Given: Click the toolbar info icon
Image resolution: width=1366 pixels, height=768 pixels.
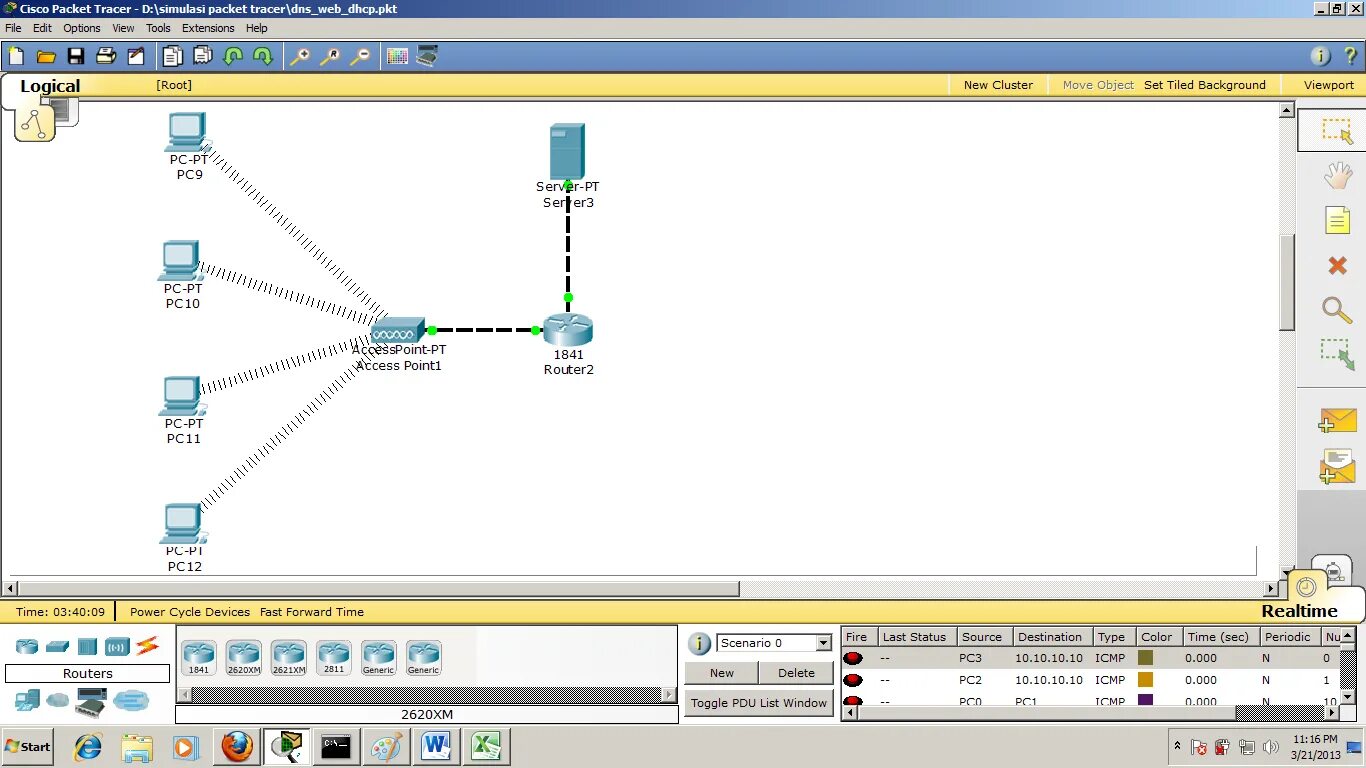Looking at the screenshot, I should pyautogui.click(x=1320, y=56).
